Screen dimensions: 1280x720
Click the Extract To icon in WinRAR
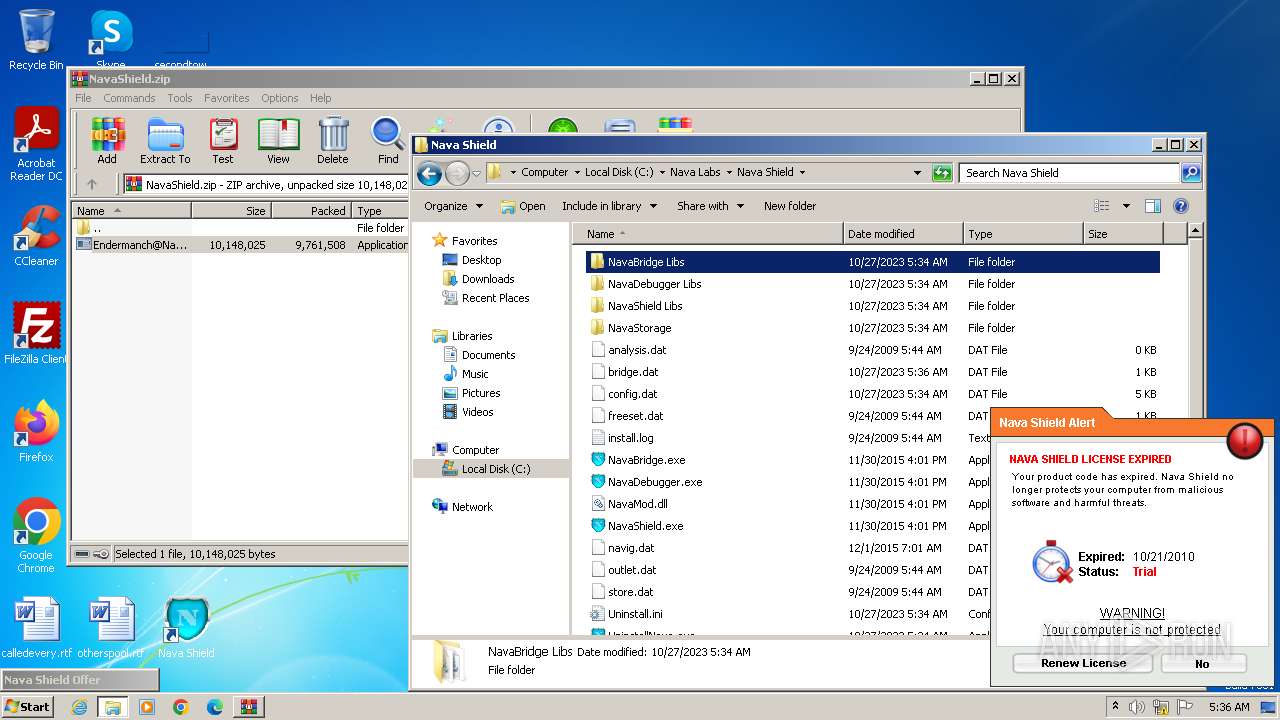(165, 141)
